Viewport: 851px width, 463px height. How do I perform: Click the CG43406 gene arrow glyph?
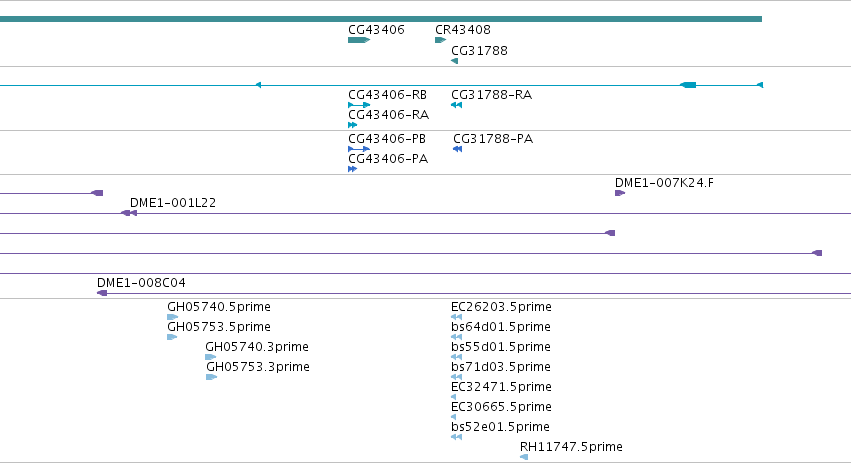359,40
